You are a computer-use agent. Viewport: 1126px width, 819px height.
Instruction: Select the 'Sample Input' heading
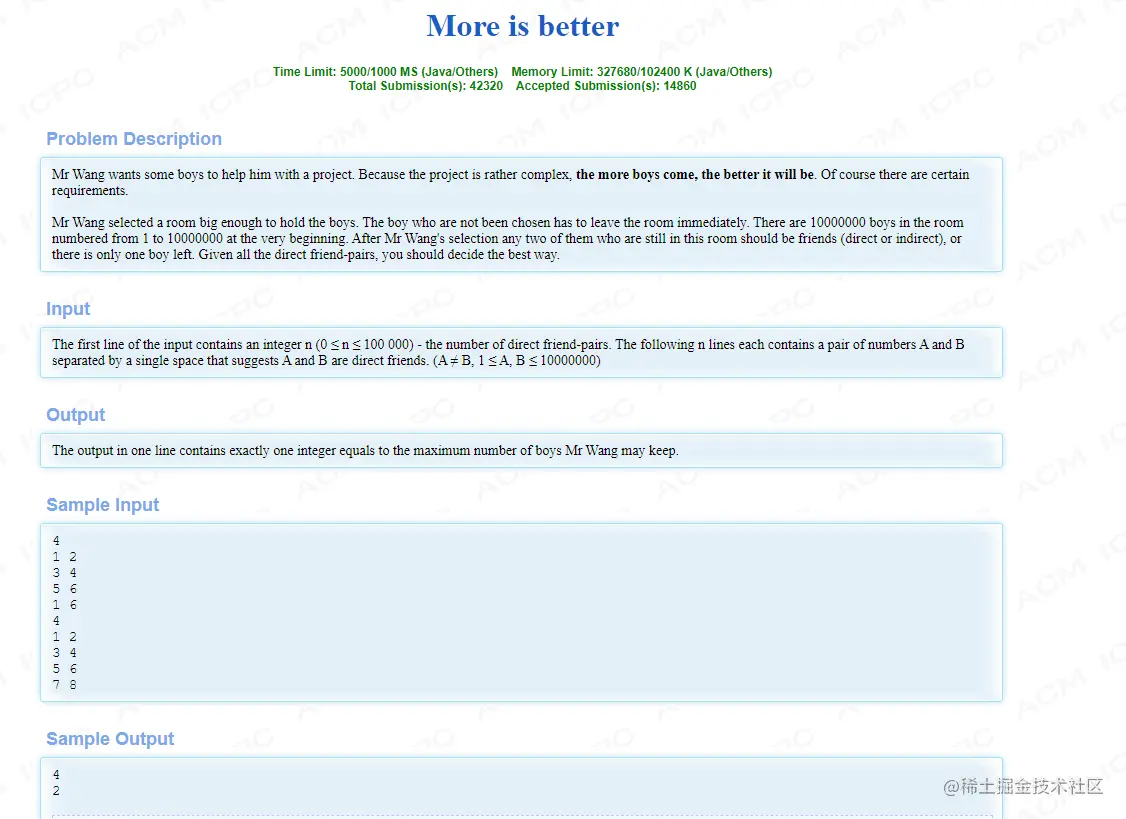103,505
